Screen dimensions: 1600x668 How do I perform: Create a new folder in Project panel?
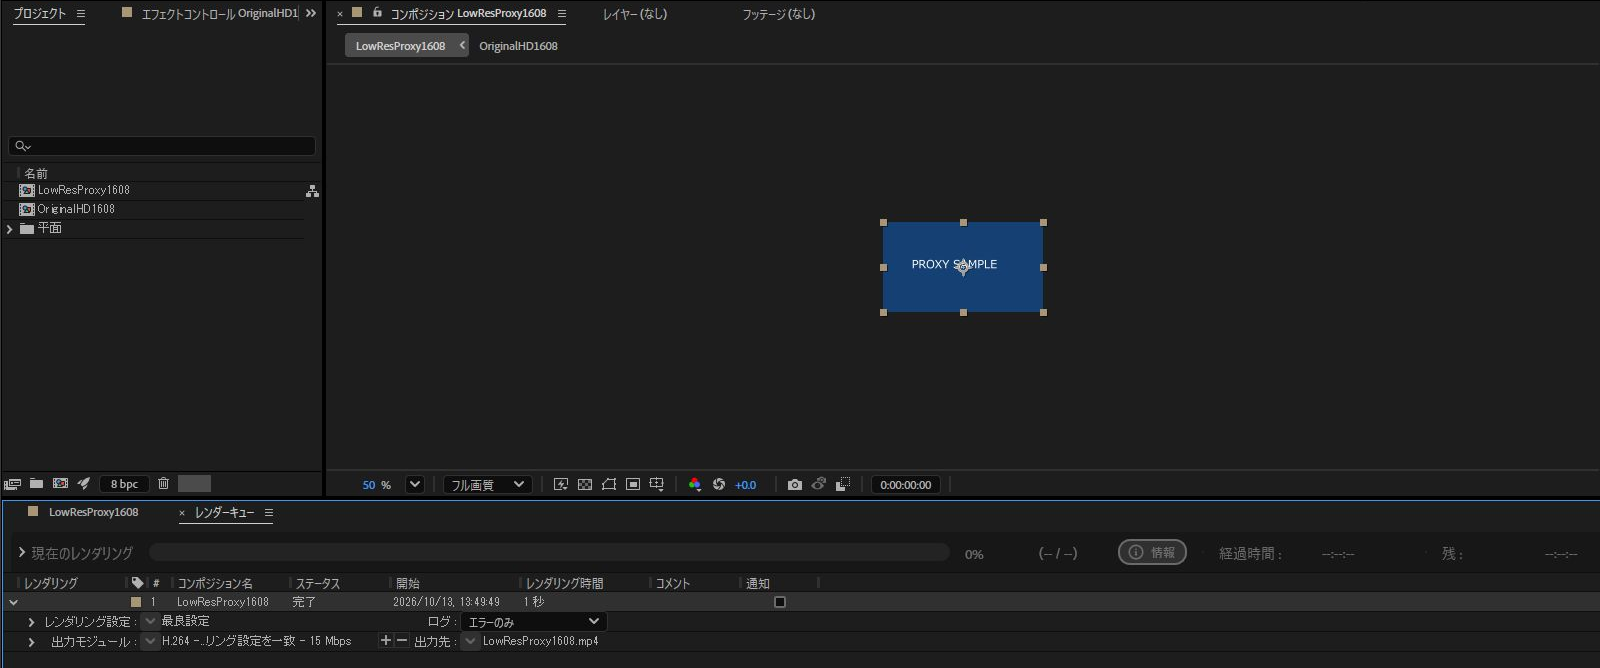tap(36, 484)
